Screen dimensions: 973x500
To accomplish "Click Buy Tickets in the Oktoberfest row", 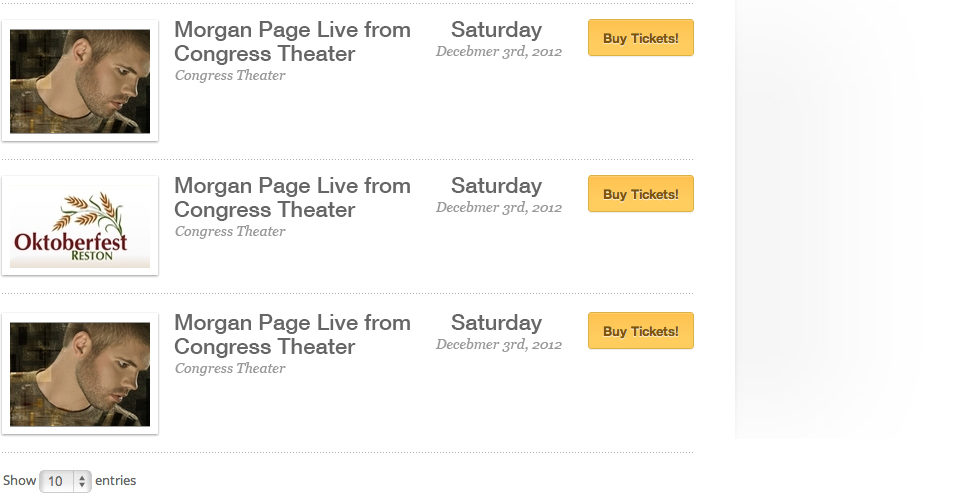I will (640, 194).
